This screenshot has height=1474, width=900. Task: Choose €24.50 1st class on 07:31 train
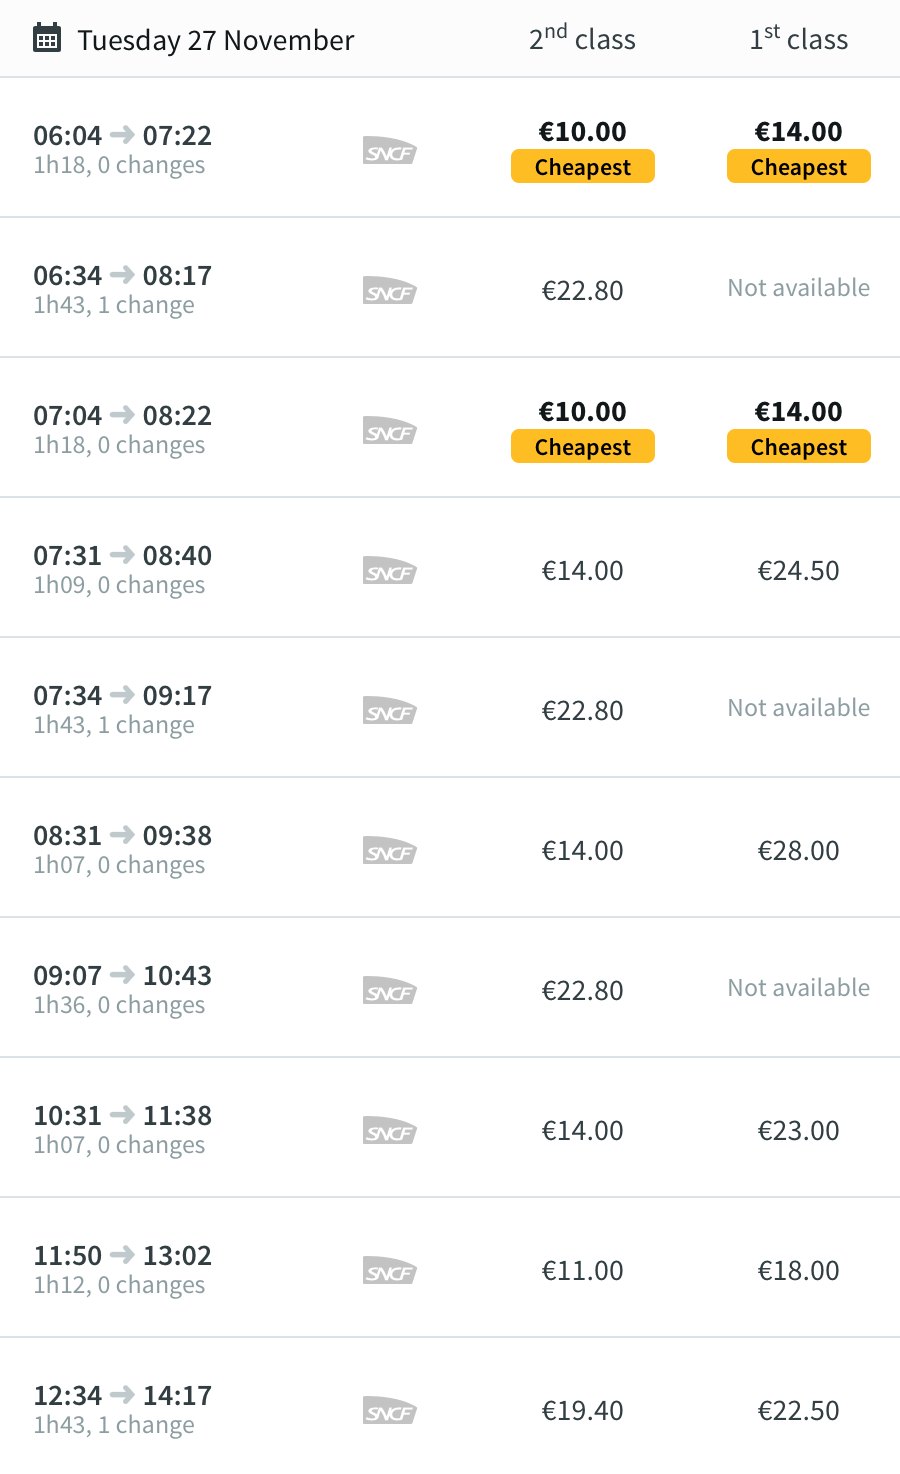tap(799, 571)
